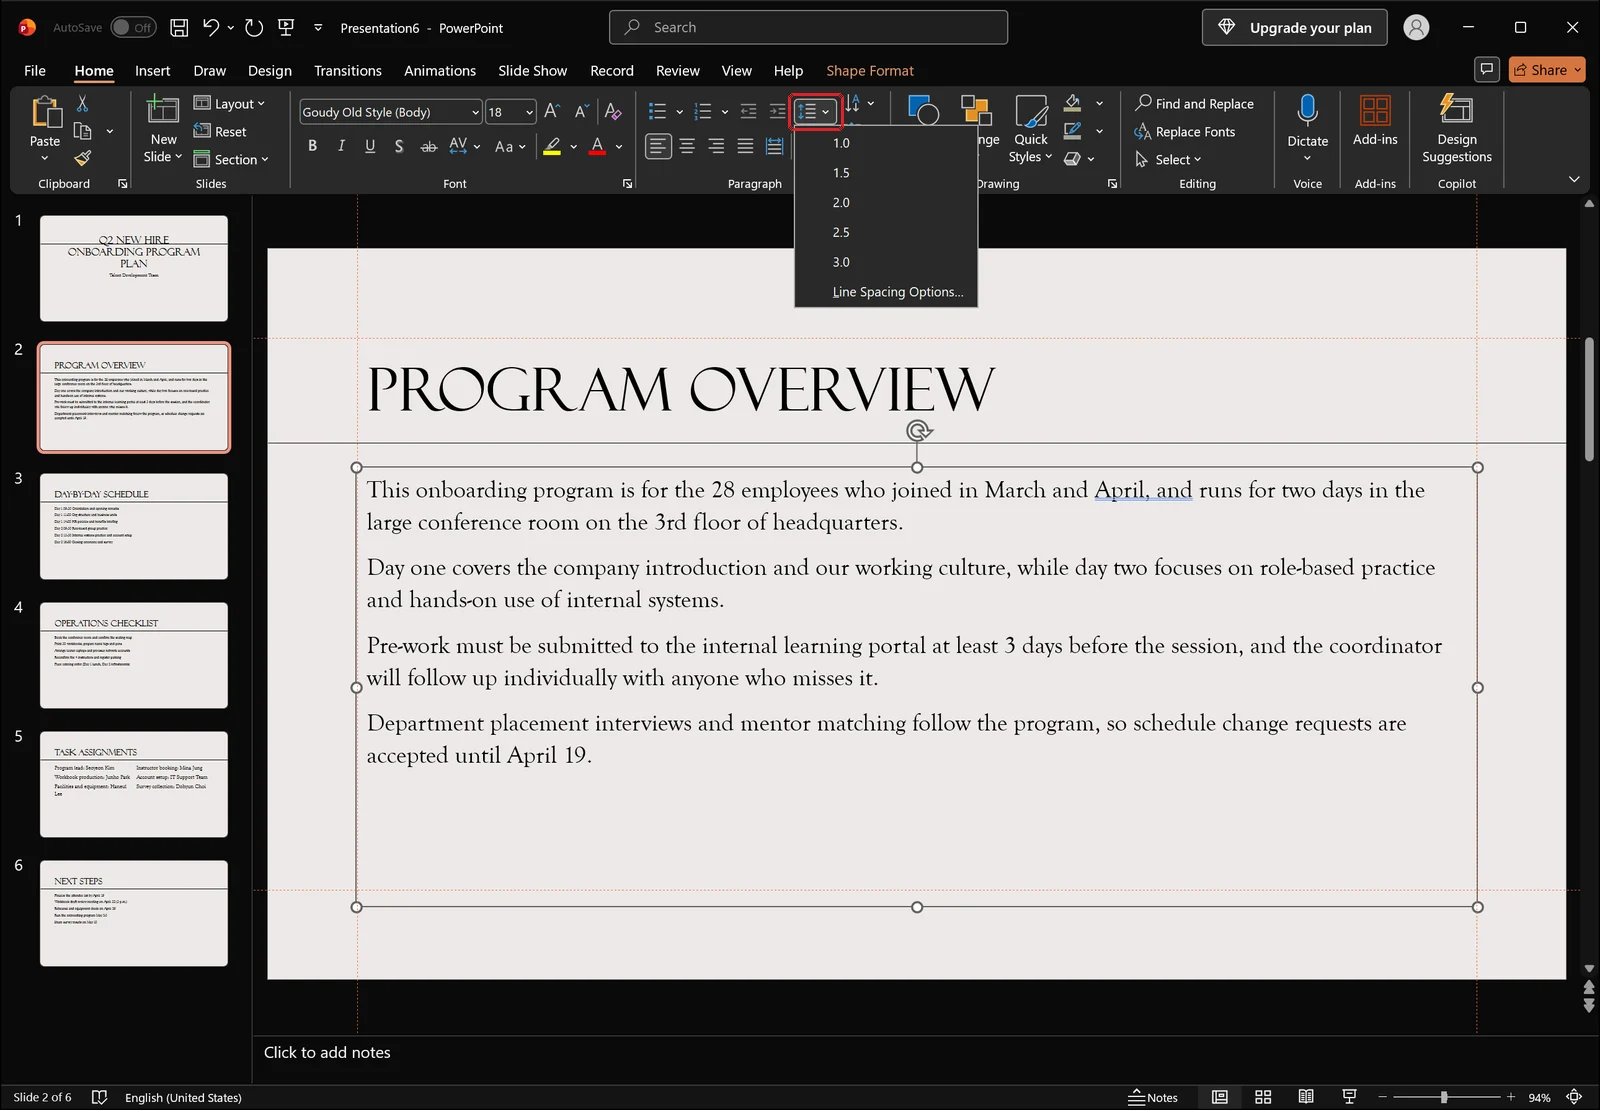Open Change Case dropdown
Screen dimensions: 1600x1110
tap(510, 146)
